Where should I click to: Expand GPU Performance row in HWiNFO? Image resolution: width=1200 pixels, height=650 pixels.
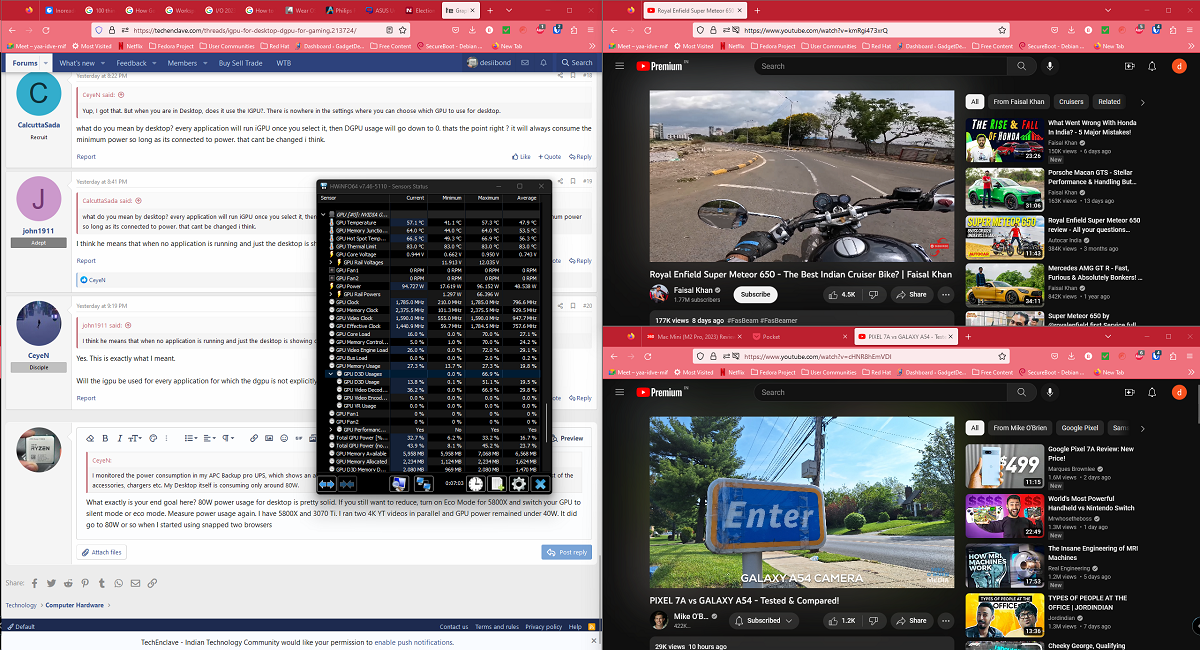click(x=332, y=430)
